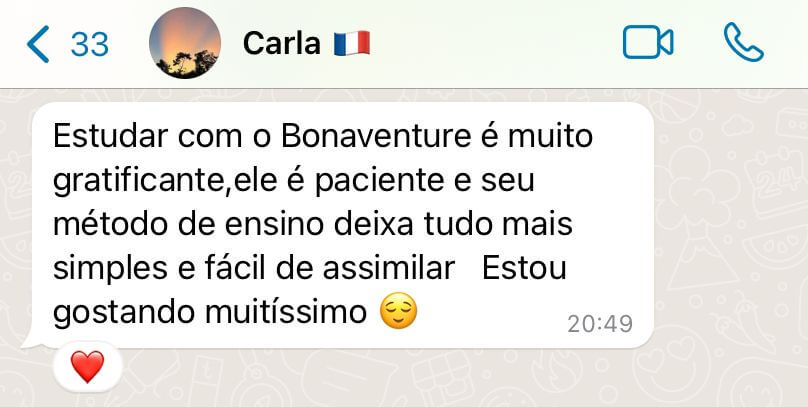Tap the back chevron arrow

click(38, 44)
